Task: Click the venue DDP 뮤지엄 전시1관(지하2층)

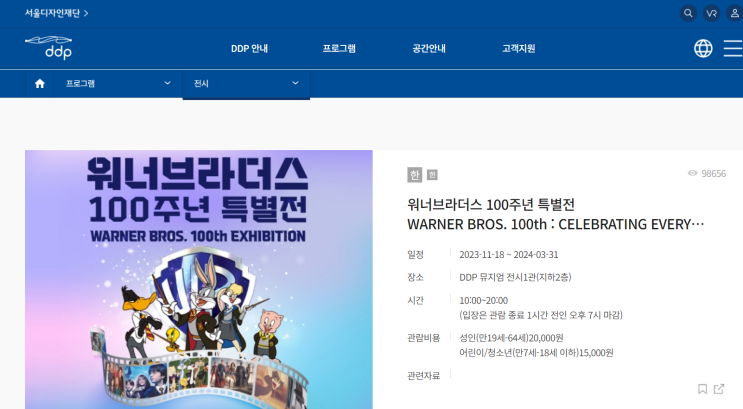Action: click(515, 277)
